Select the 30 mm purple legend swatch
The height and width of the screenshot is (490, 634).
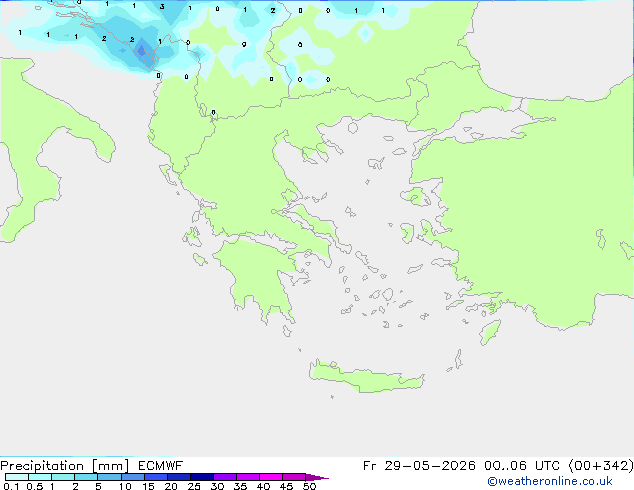pyautogui.click(x=224, y=477)
